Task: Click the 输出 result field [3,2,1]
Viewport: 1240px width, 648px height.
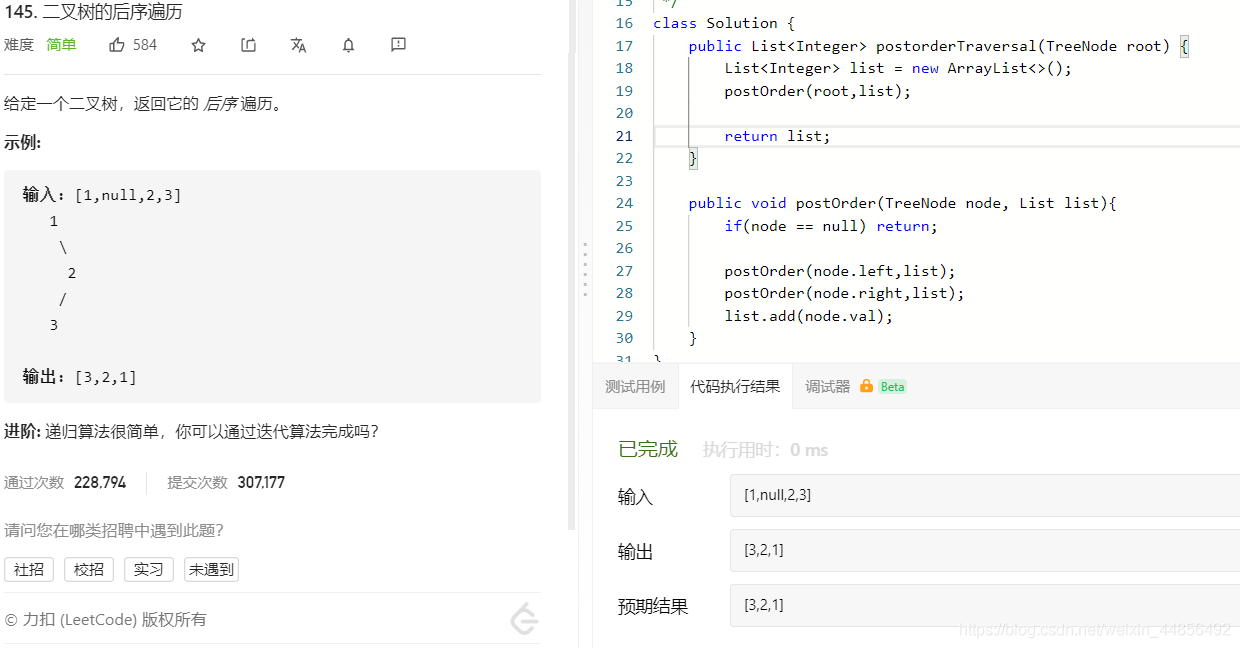Action: [985, 550]
